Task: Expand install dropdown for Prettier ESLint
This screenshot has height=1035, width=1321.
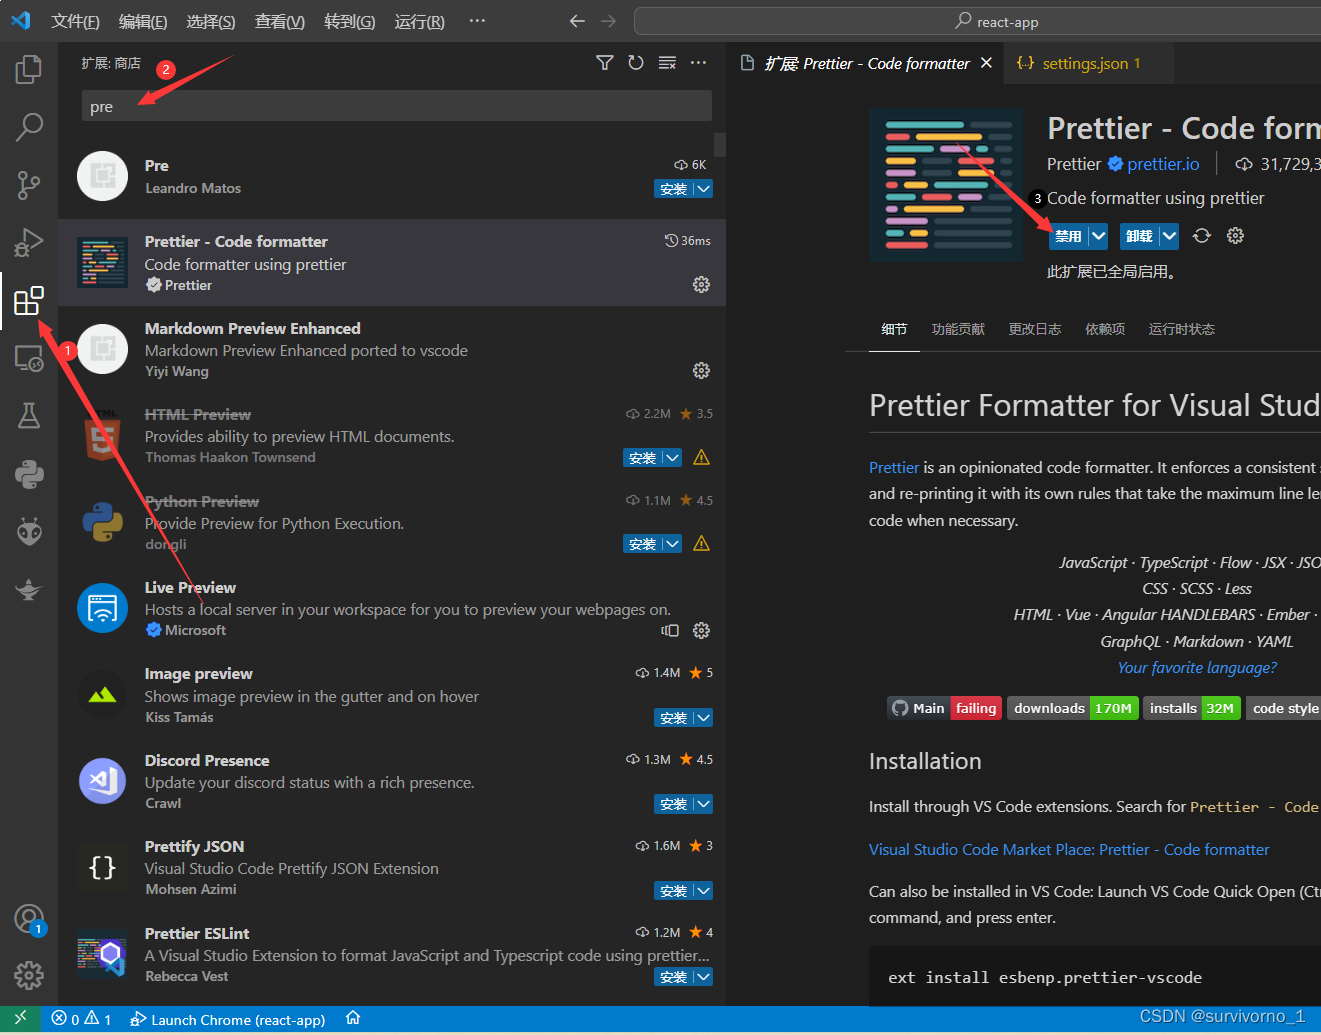Action: point(704,977)
